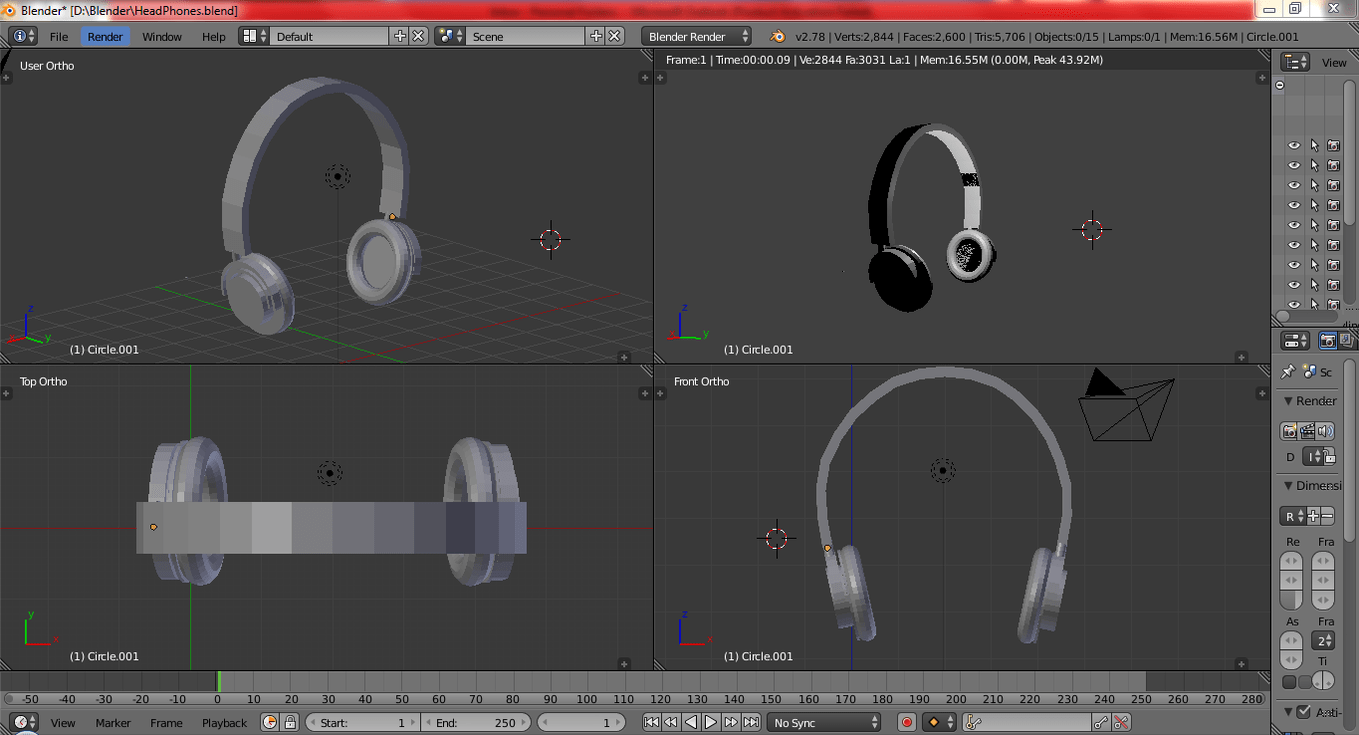
Task: Click the View button in the timeline header
Action: pyautogui.click(x=63, y=723)
